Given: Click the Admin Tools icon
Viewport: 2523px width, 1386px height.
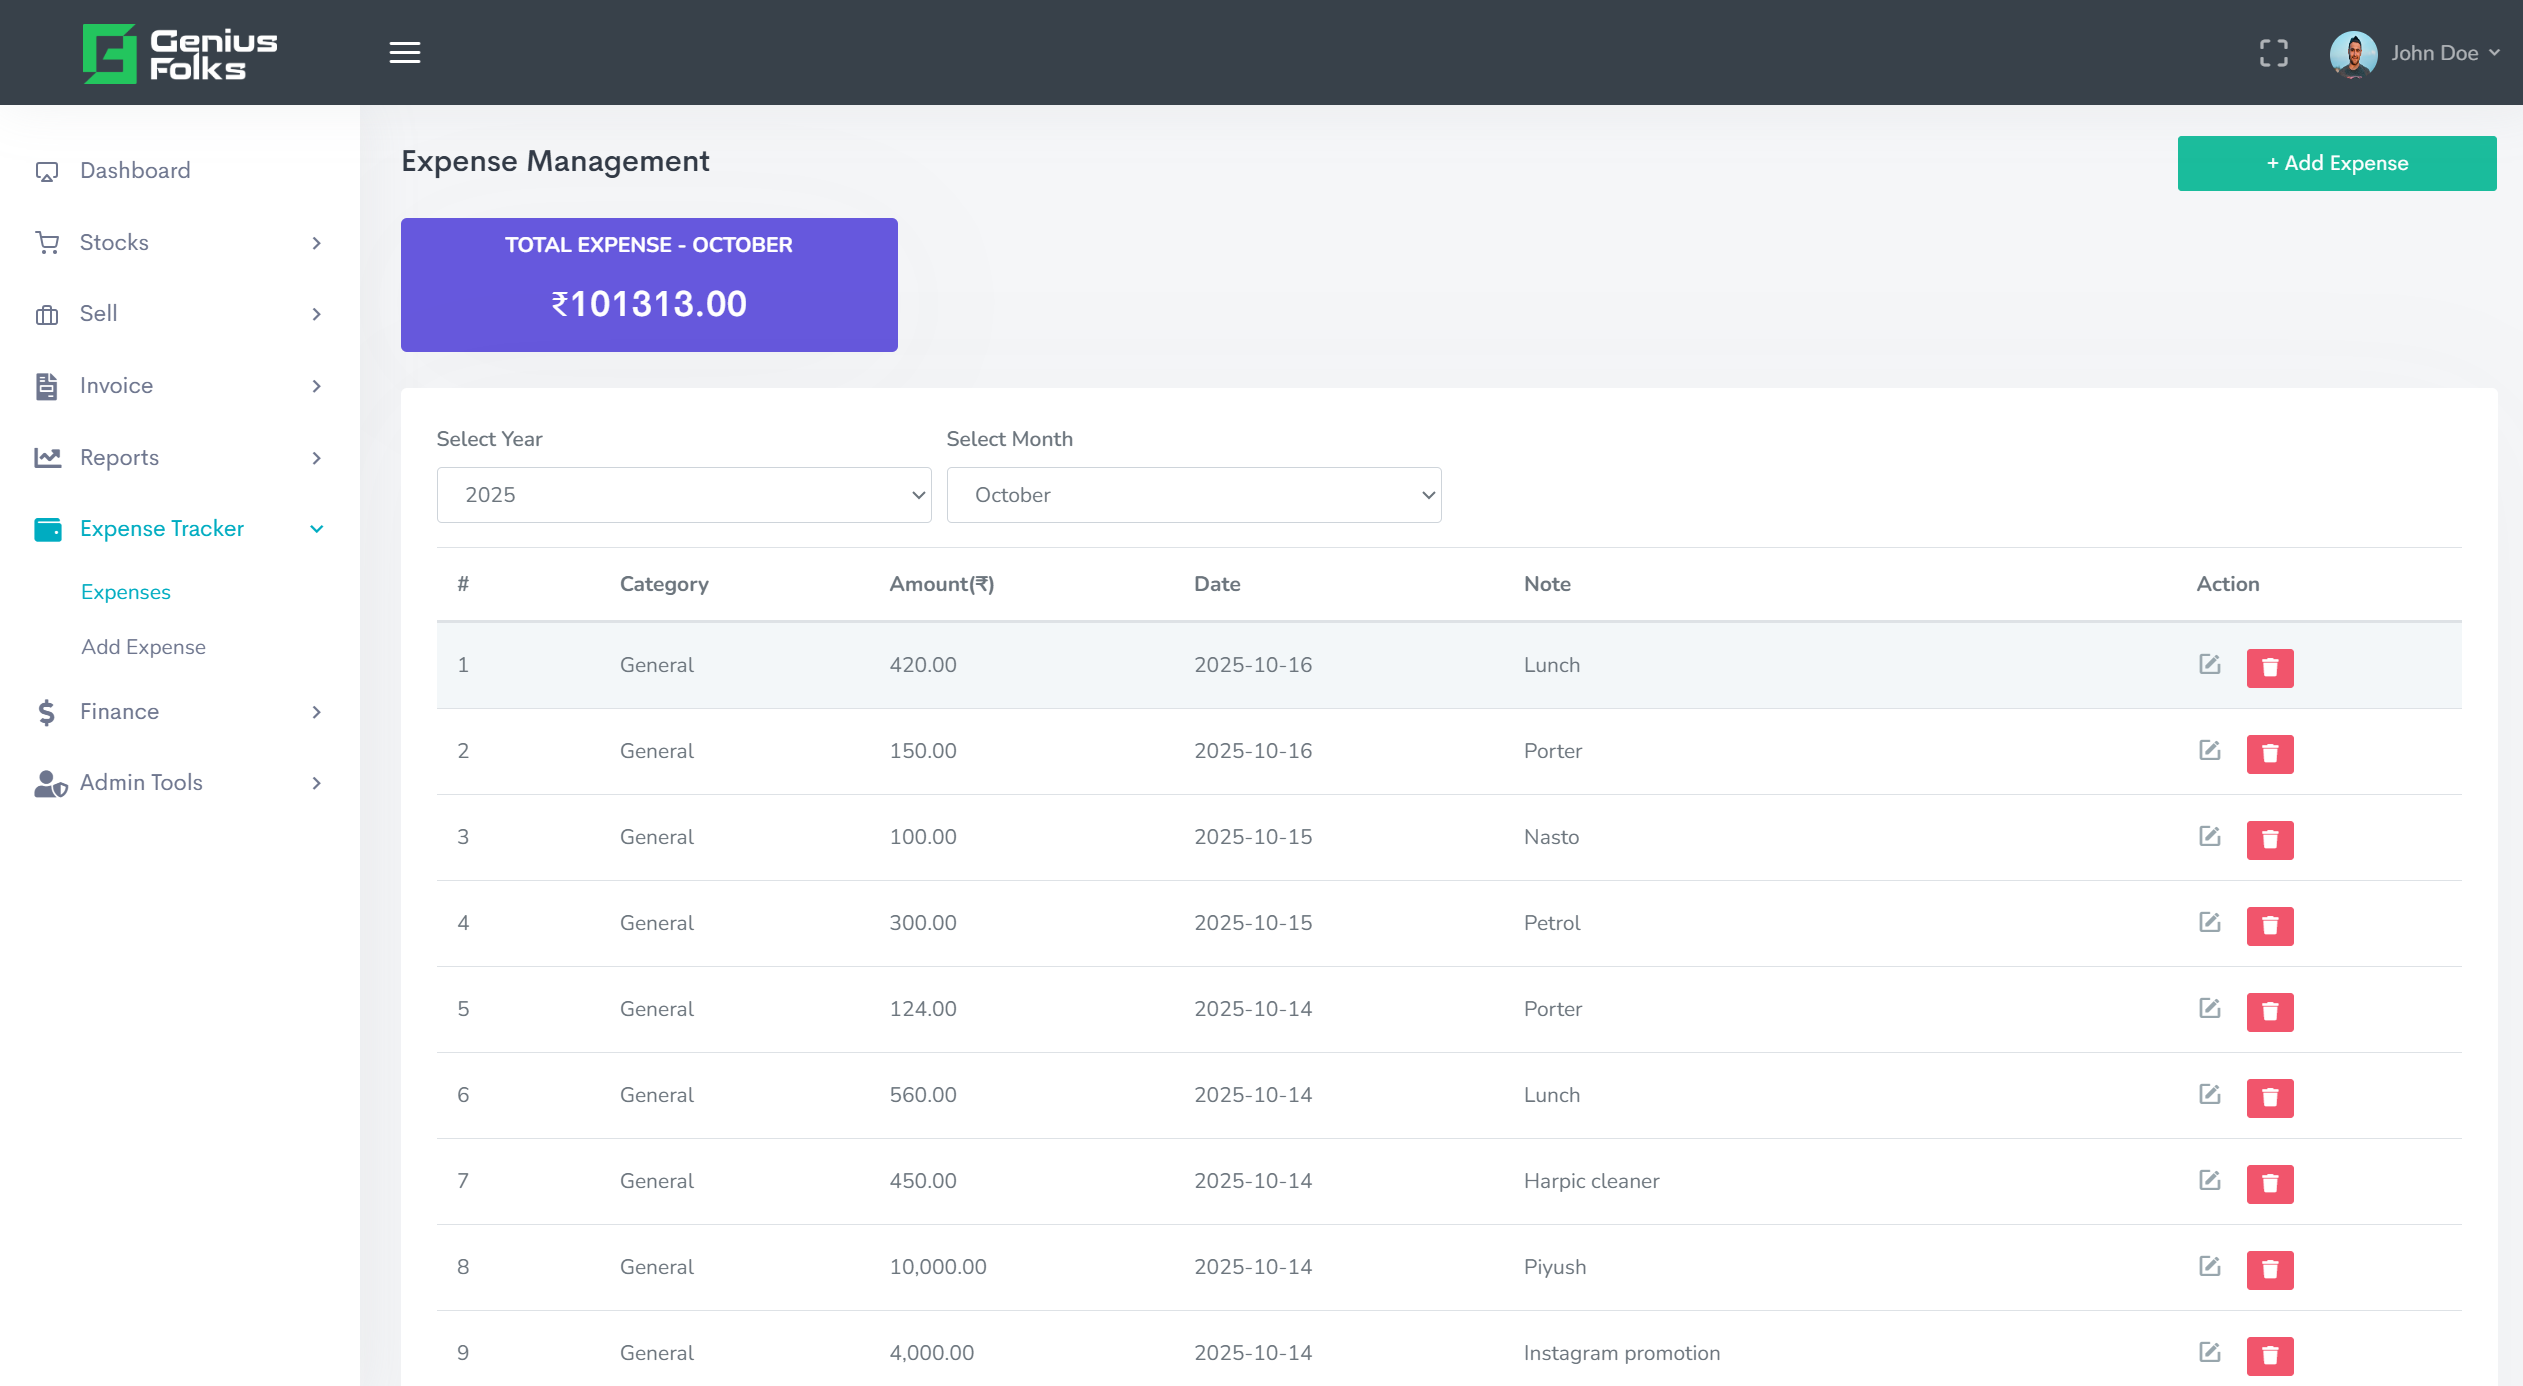Looking at the screenshot, I should [x=47, y=783].
